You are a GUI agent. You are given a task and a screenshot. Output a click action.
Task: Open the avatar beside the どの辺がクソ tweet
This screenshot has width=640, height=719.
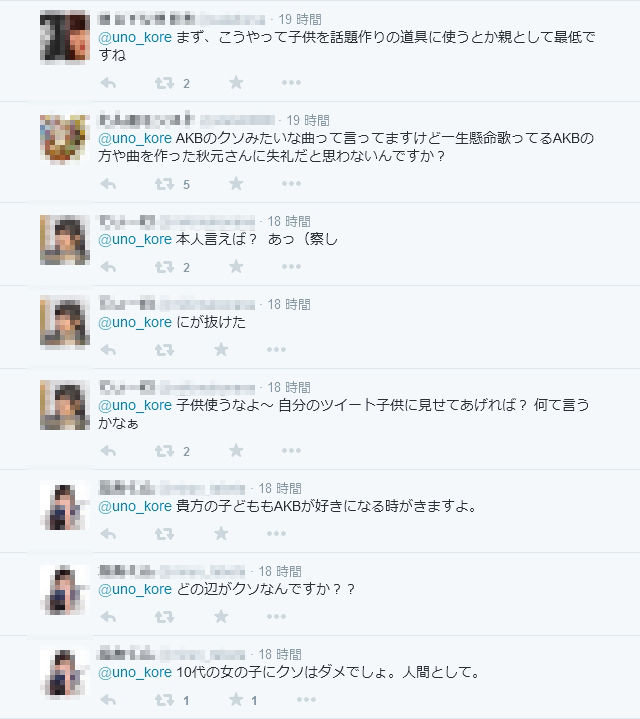click(x=65, y=590)
